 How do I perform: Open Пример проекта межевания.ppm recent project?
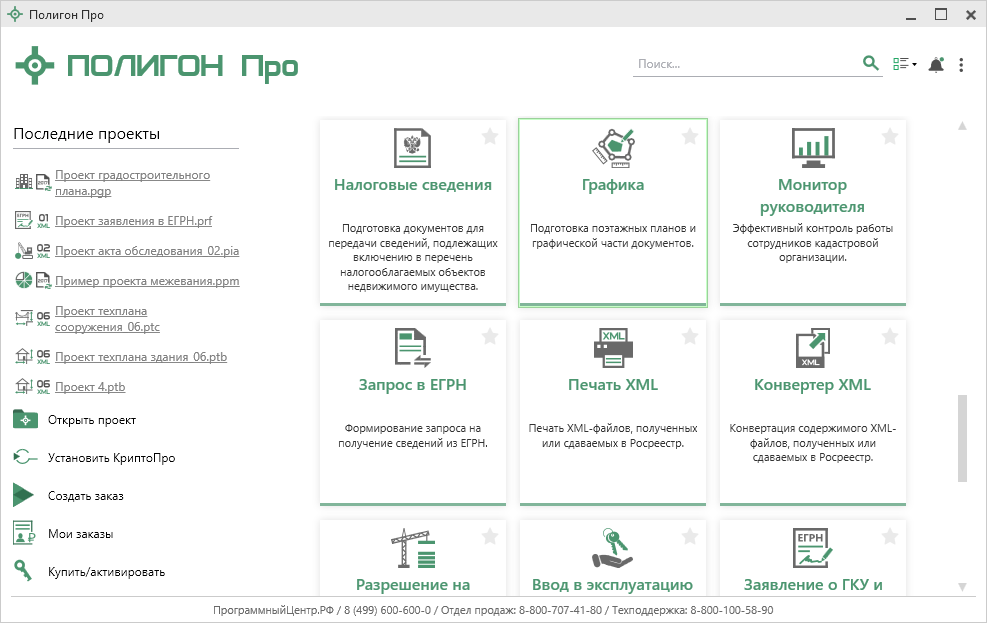(147, 281)
